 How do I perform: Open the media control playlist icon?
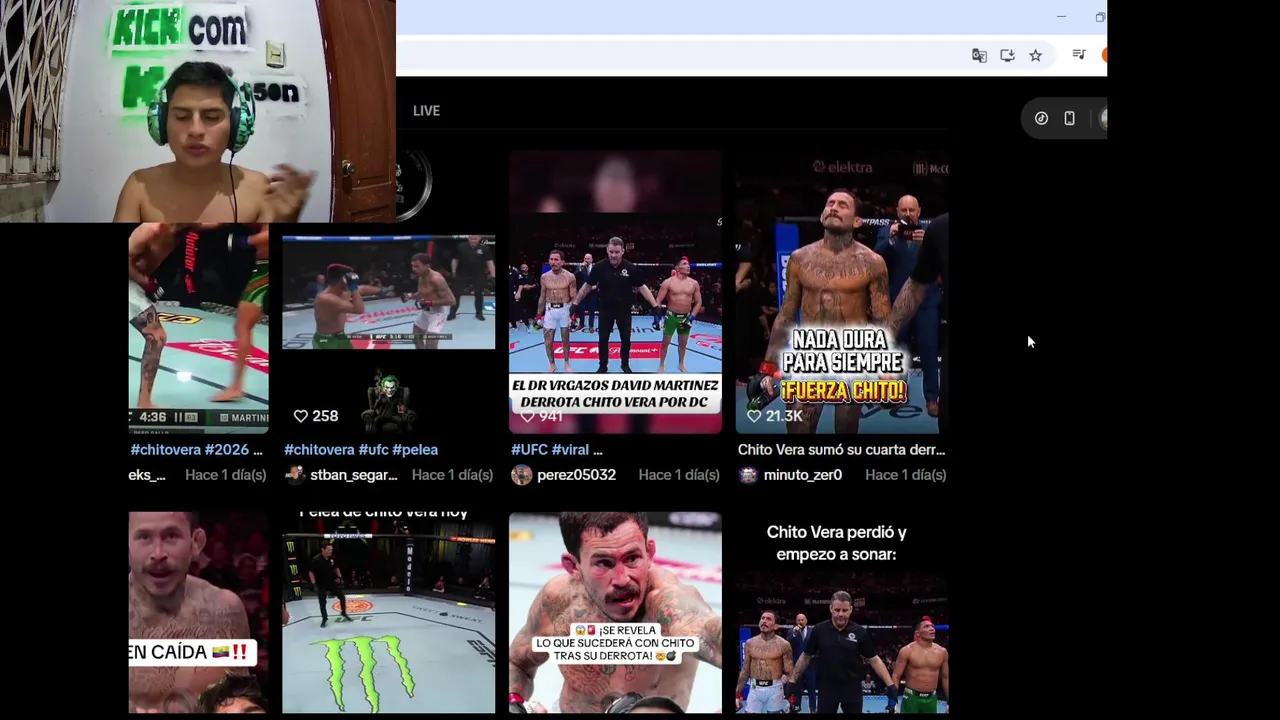[x=1079, y=55]
